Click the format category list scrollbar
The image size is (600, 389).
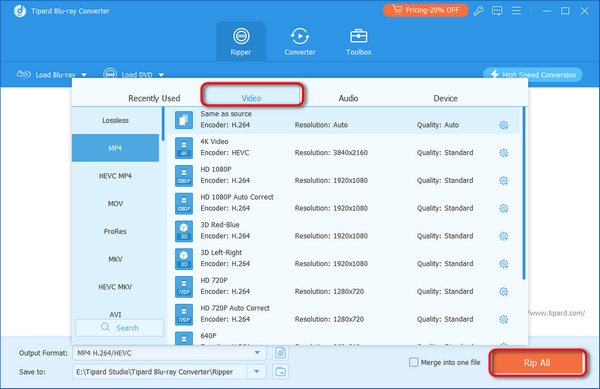tap(163, 124)
